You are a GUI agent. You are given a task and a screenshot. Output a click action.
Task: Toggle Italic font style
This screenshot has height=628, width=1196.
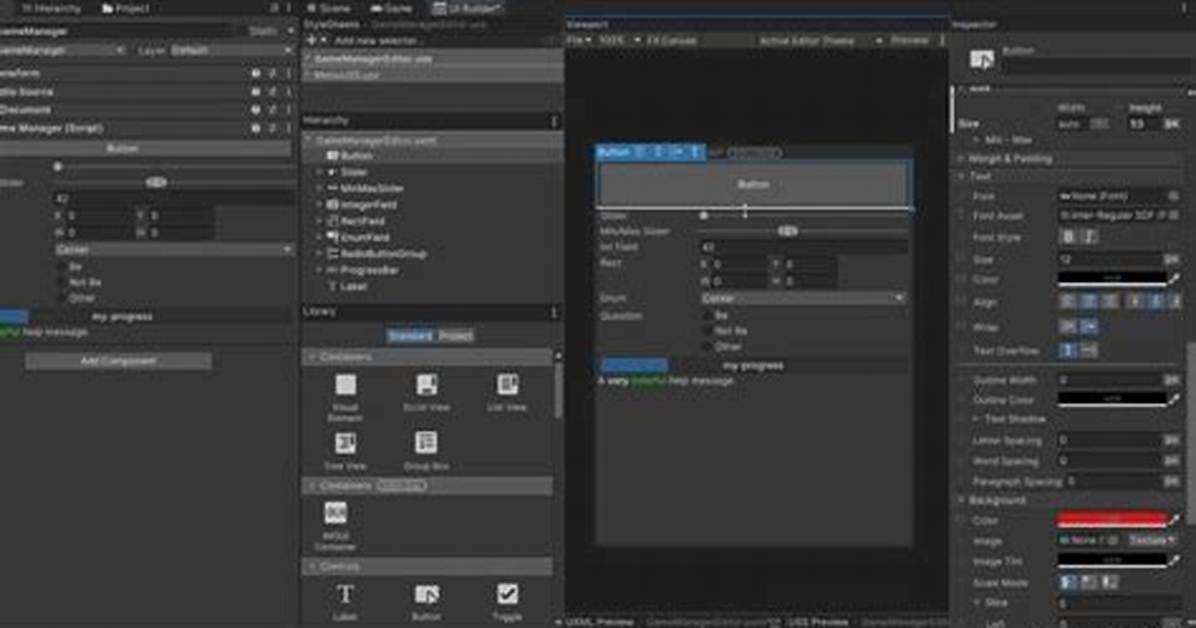1089,237
